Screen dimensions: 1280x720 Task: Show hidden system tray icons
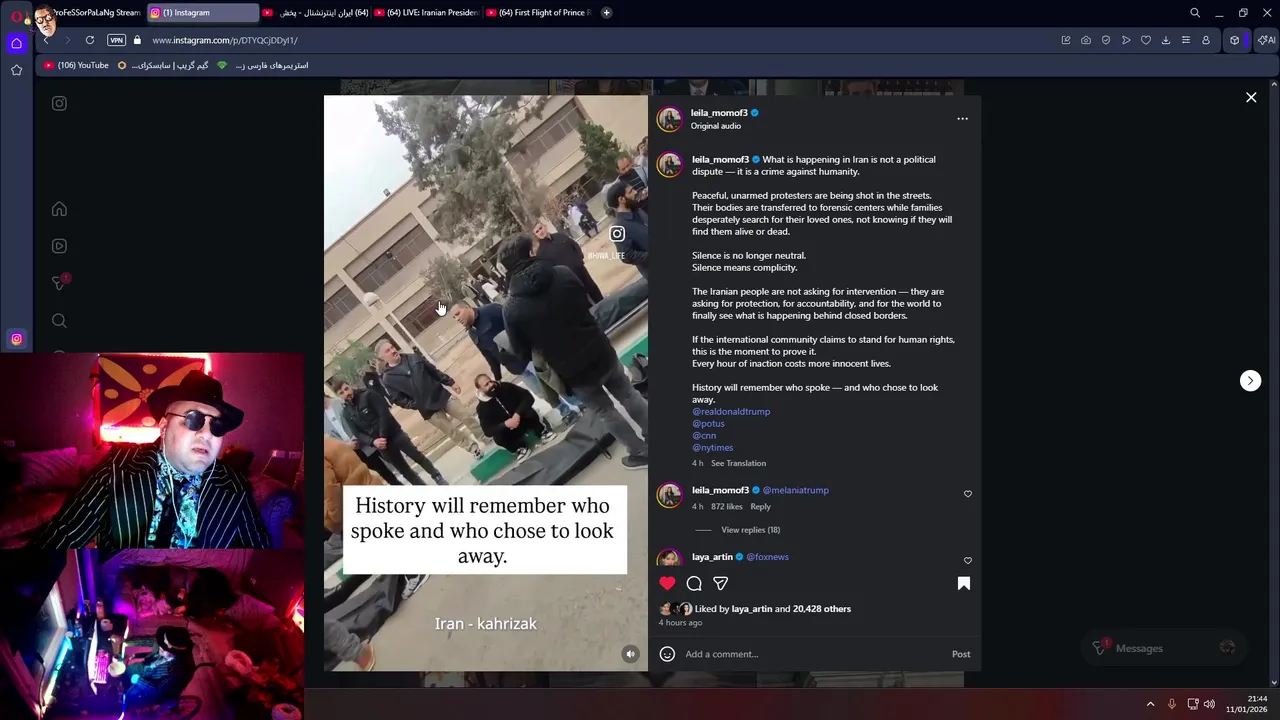[1150, 704]
